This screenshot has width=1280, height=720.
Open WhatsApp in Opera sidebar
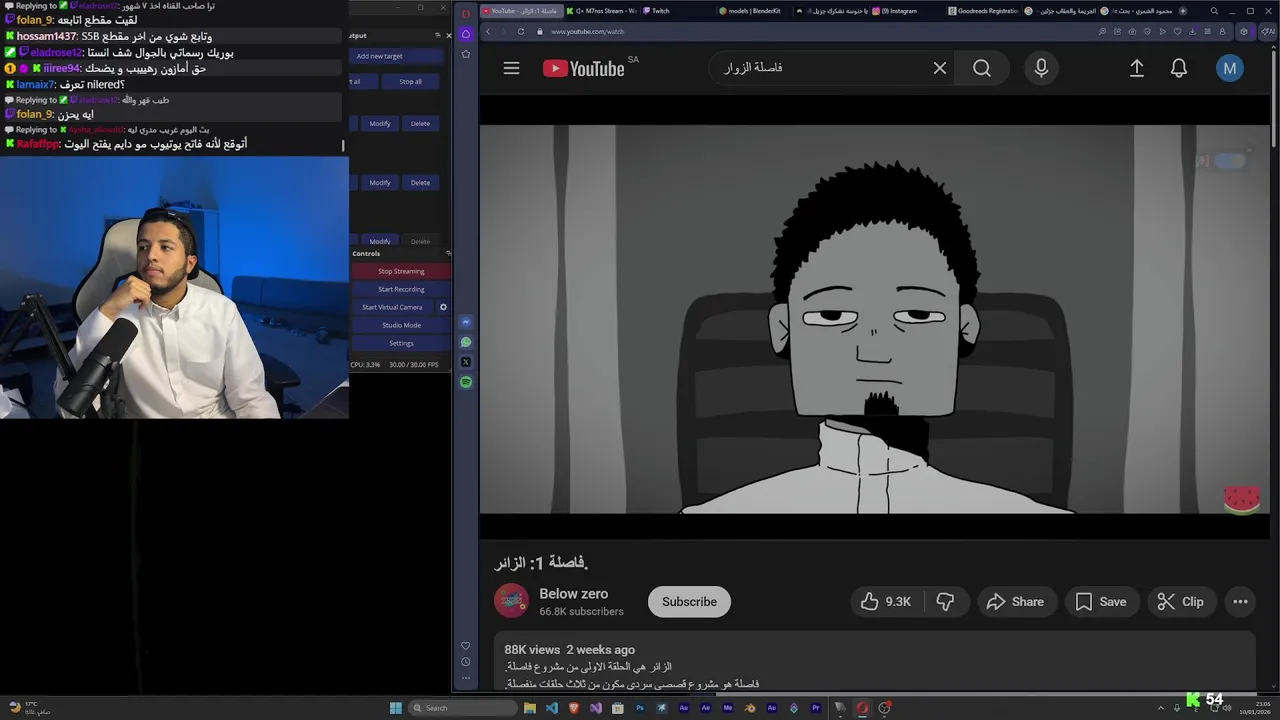point(466,342)
